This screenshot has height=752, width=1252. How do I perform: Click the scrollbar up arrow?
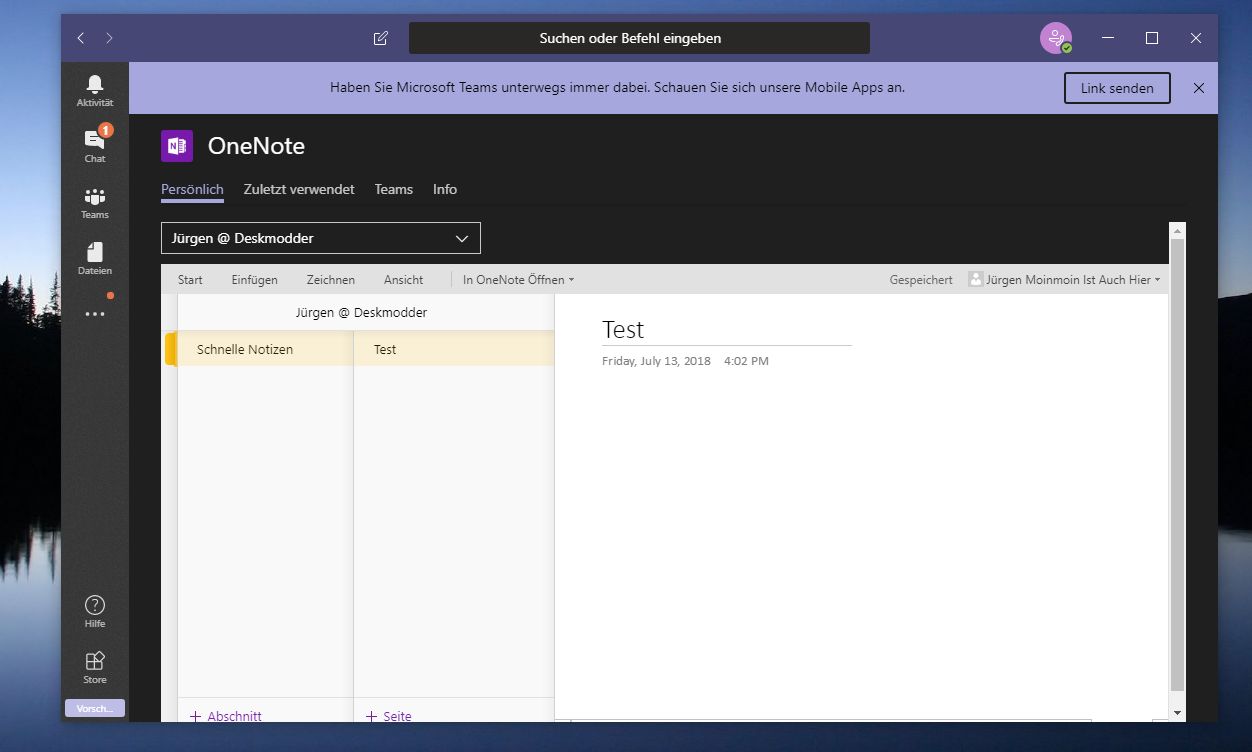(1177, 230)
